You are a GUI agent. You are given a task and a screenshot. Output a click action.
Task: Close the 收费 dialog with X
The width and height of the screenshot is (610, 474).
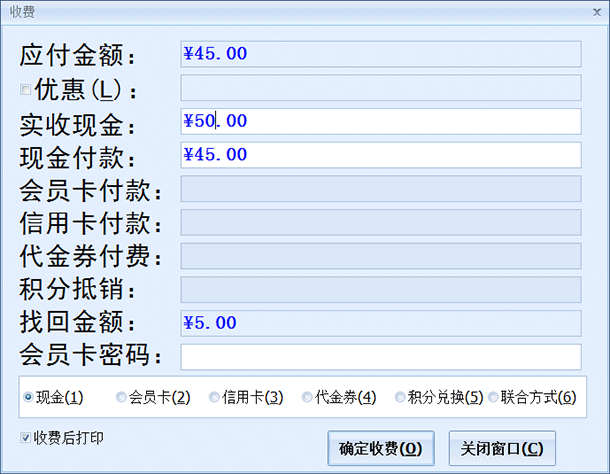pos(597,12)
